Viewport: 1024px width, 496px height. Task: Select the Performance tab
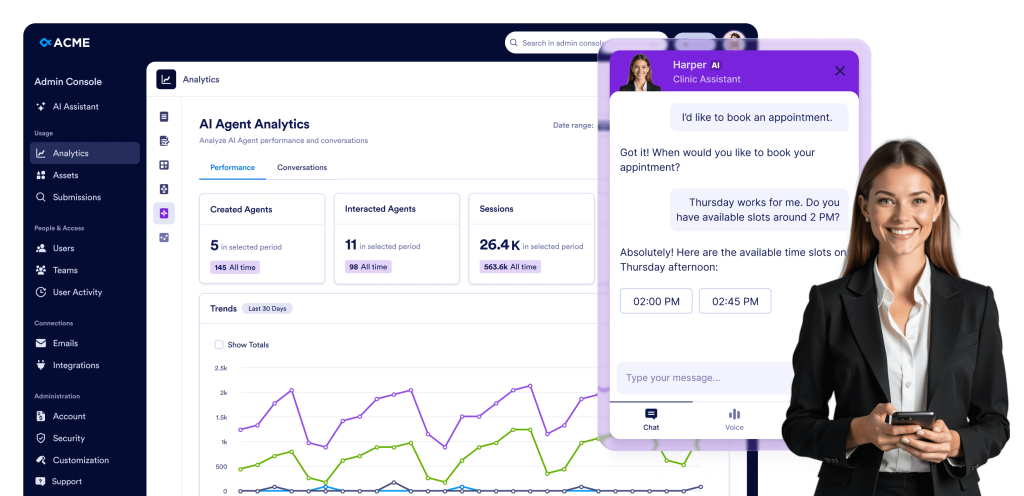[232, 167]
